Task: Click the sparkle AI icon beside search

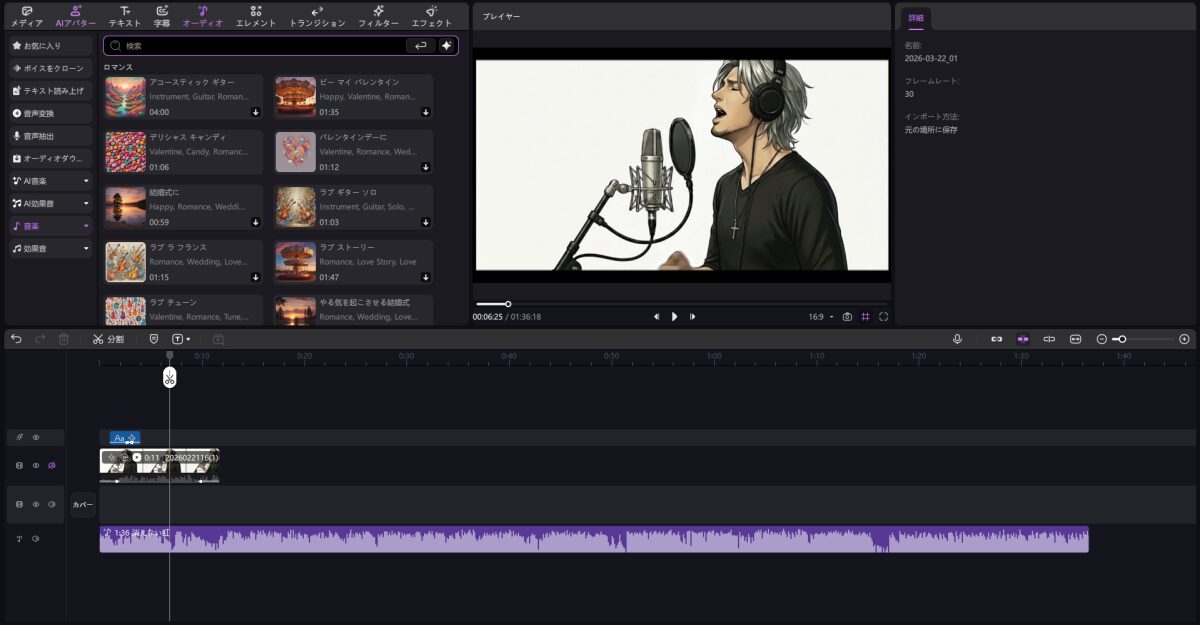Action: [x=446, y=45]
